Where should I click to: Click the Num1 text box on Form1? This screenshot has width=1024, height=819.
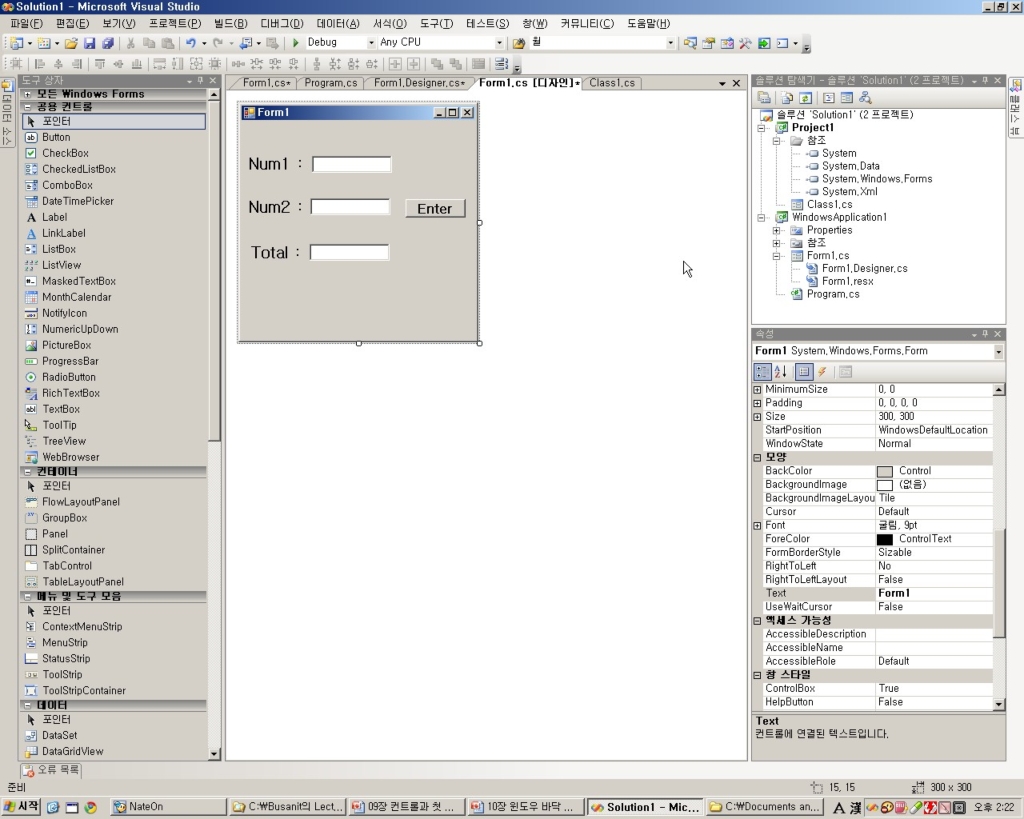coord(351,164)
